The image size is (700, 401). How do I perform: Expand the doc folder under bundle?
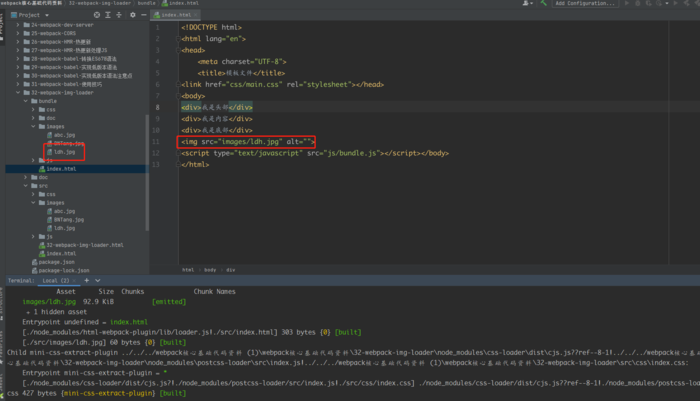tap(33, 118)
